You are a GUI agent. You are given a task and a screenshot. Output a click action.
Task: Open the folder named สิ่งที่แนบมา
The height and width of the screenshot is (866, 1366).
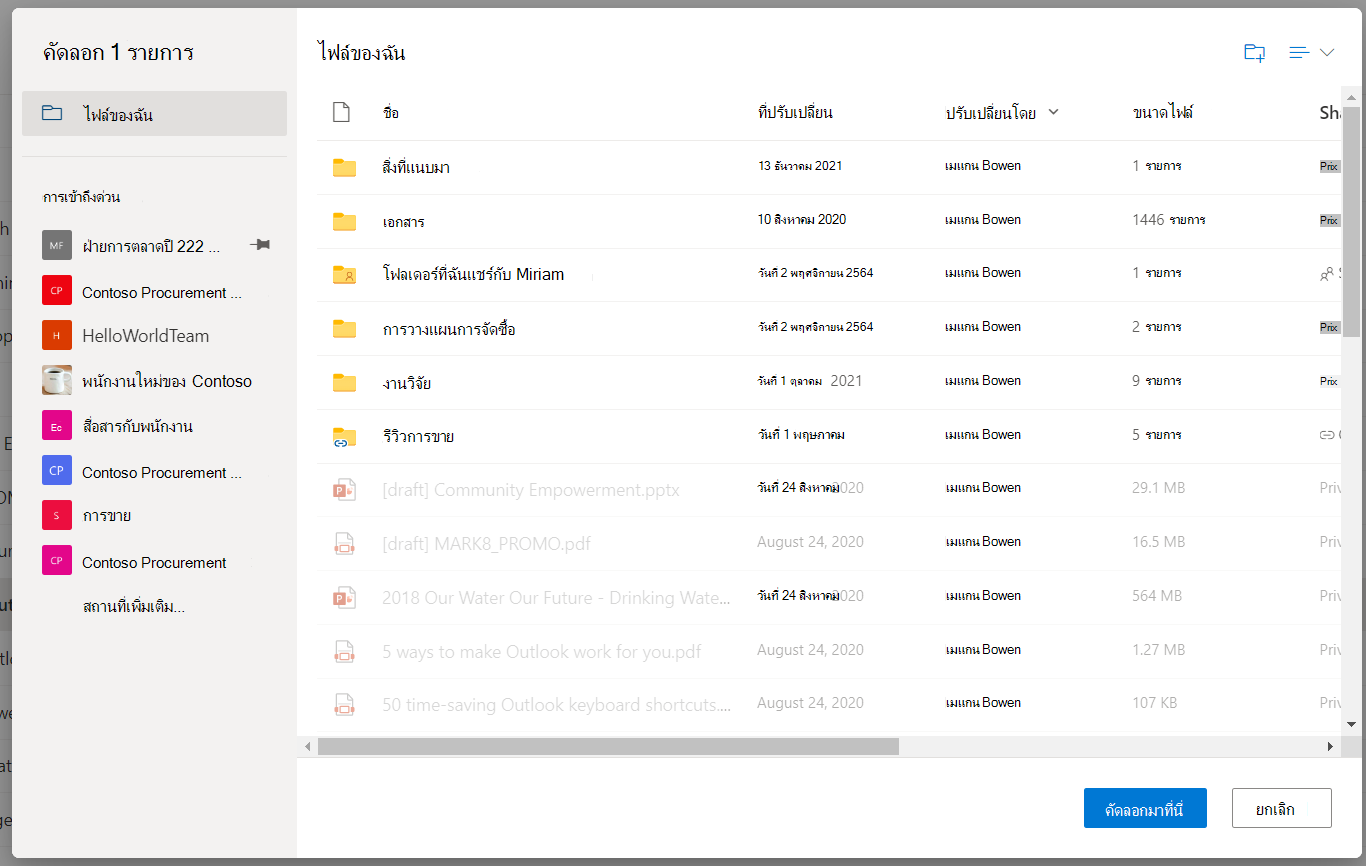point(416,167)
